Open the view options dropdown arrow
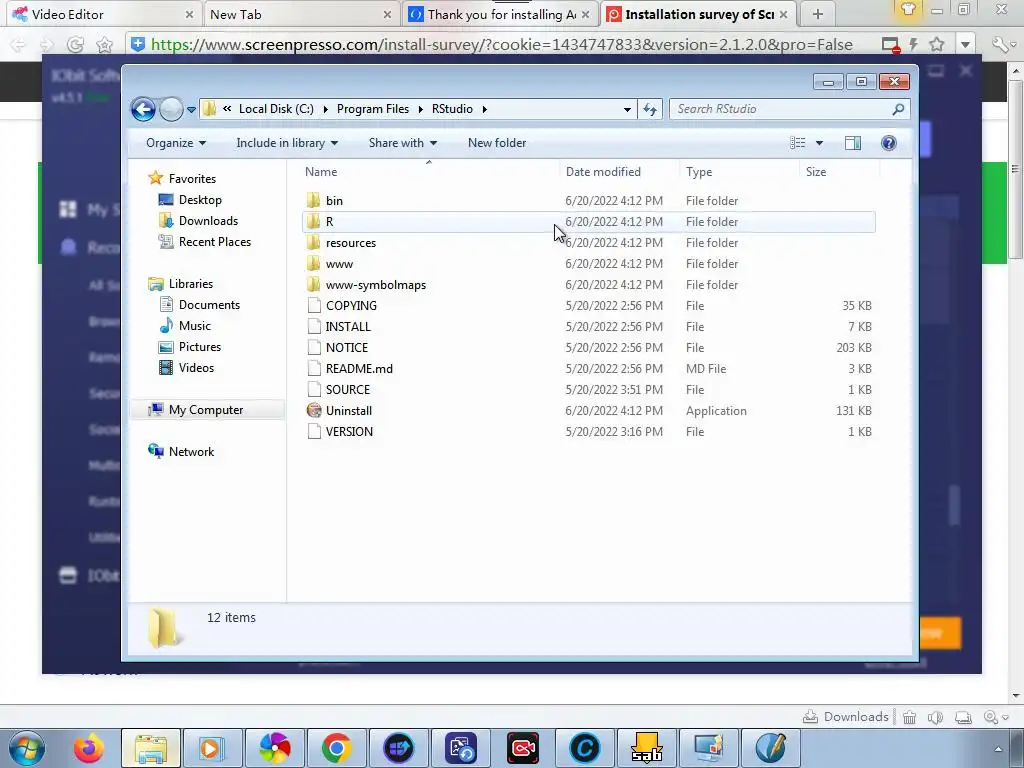Screen dimensions: 1024x768 tap(819, 143)
